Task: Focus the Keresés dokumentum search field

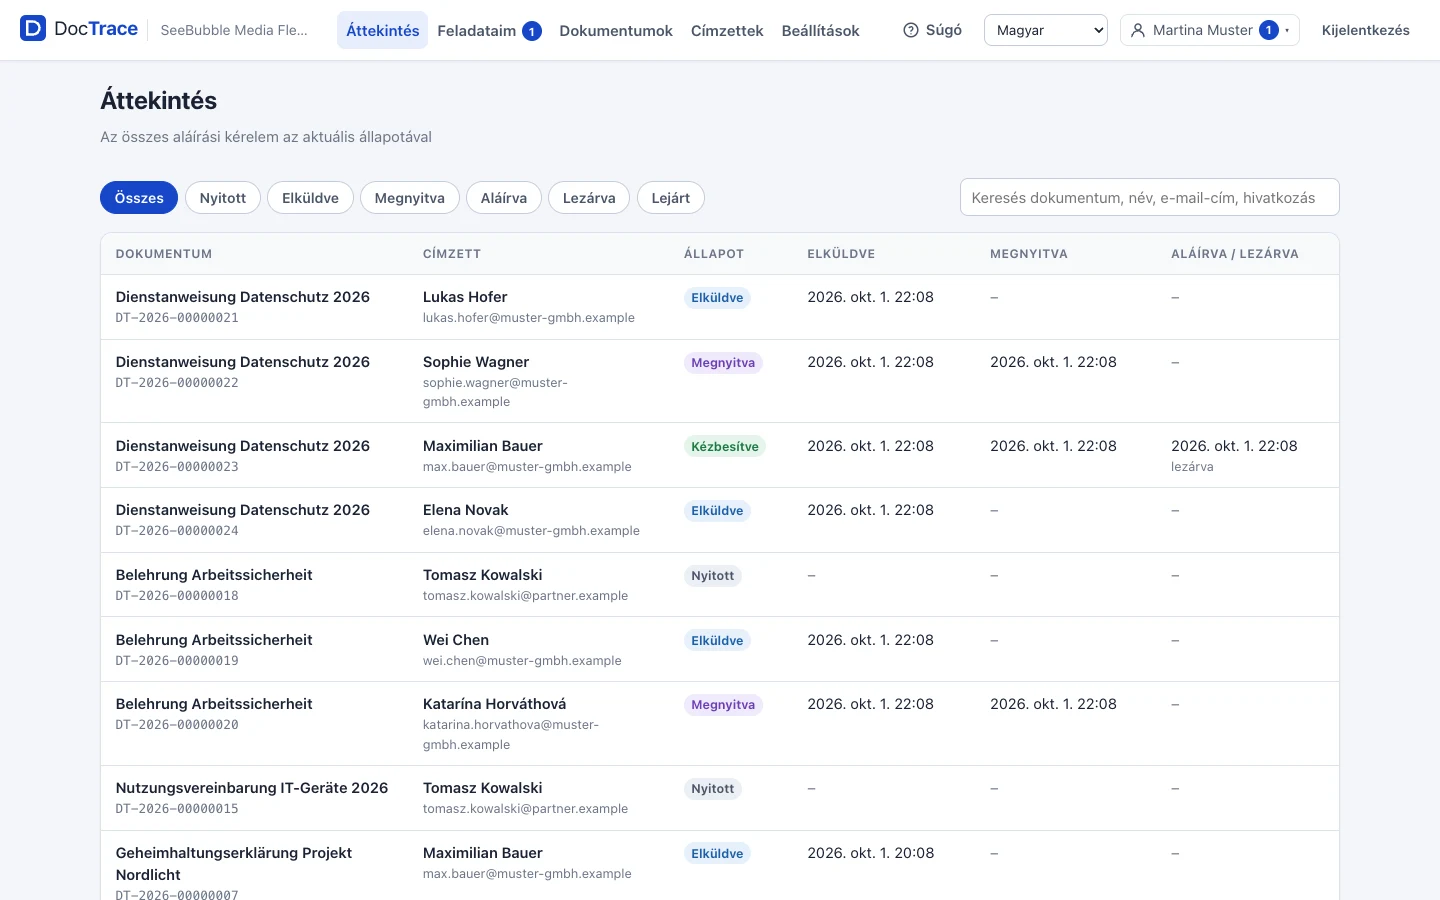Action: point(1150,197)
